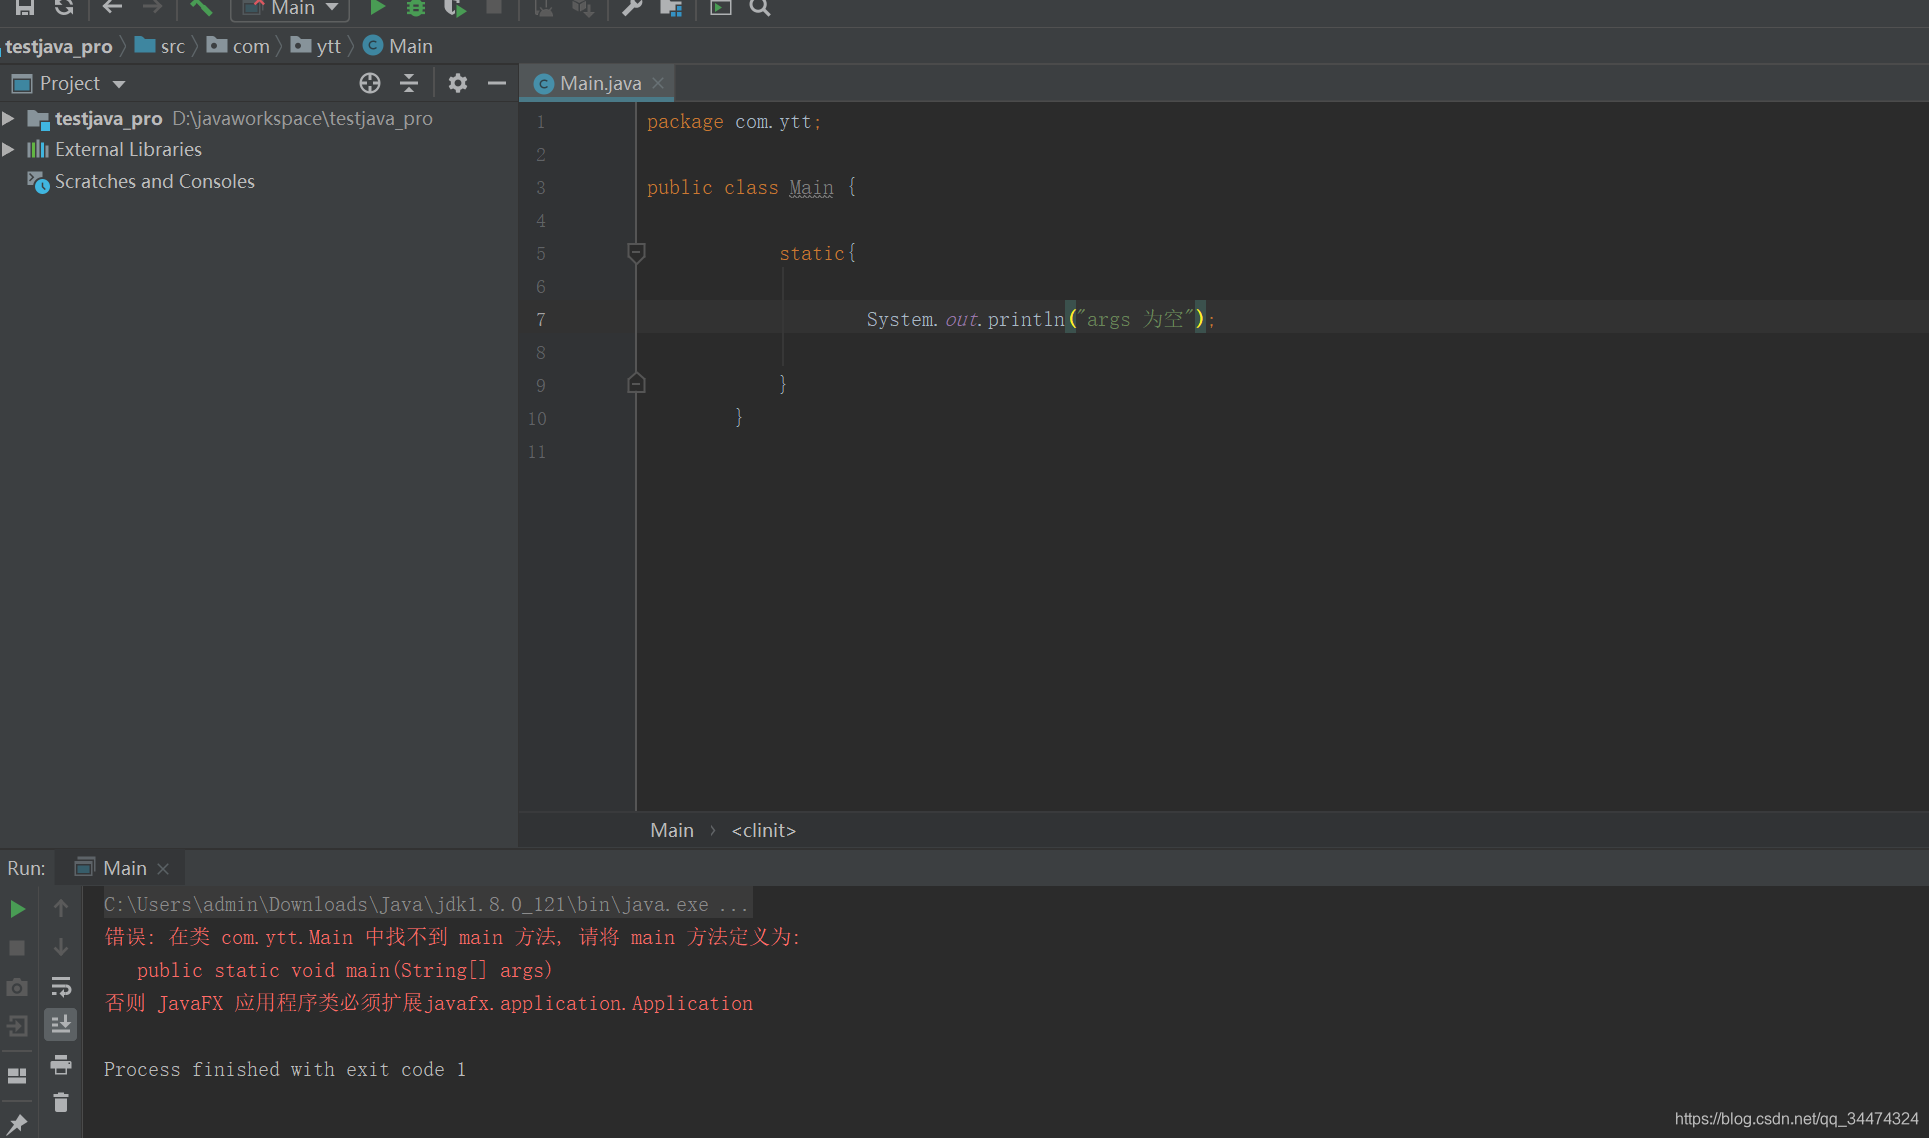Click the ytt breadcrumb folder
This screenshot has height=1138, width=1929.
click(x=316, y=46)
